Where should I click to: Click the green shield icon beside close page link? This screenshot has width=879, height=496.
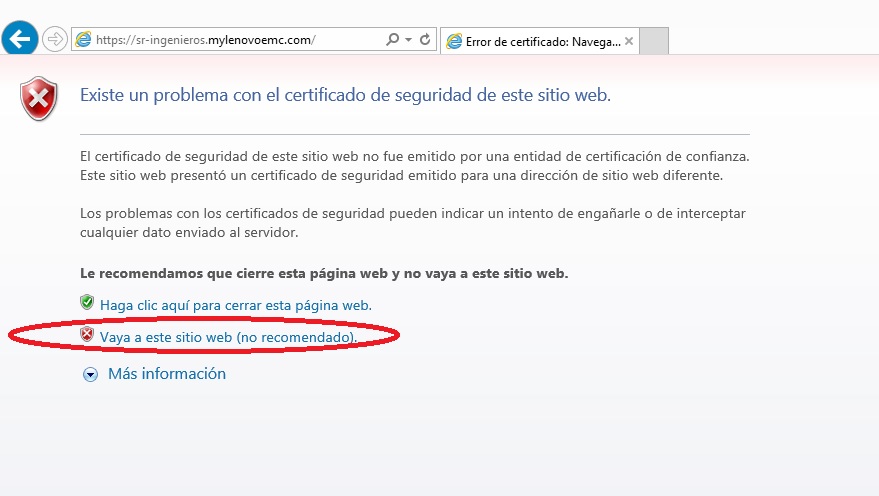pos(87,302)
